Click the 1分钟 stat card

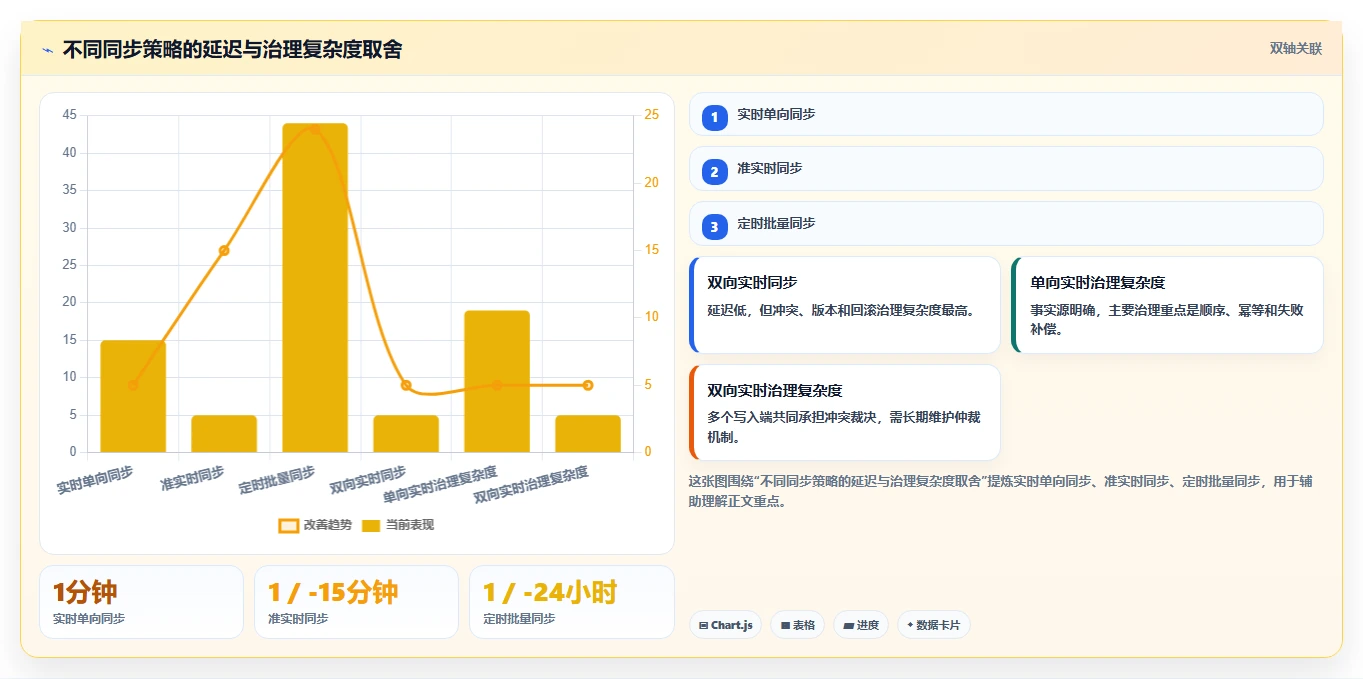tap(141, 602)
